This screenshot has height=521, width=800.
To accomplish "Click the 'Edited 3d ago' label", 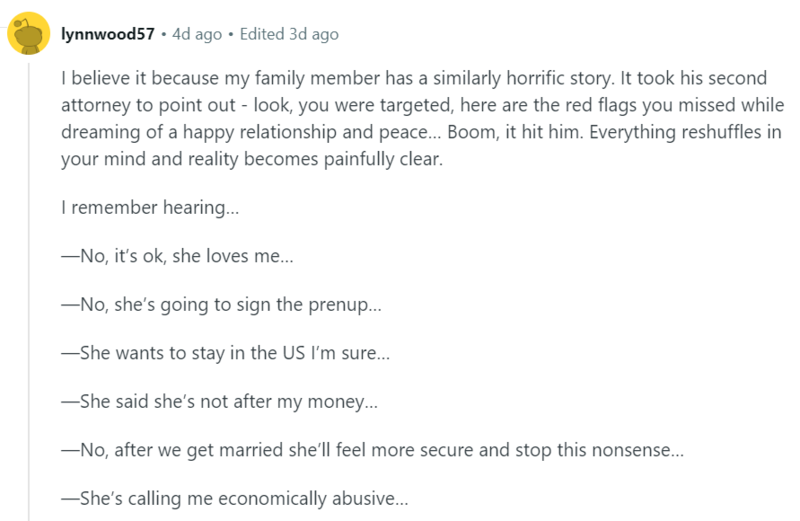I will coord(289,34).
